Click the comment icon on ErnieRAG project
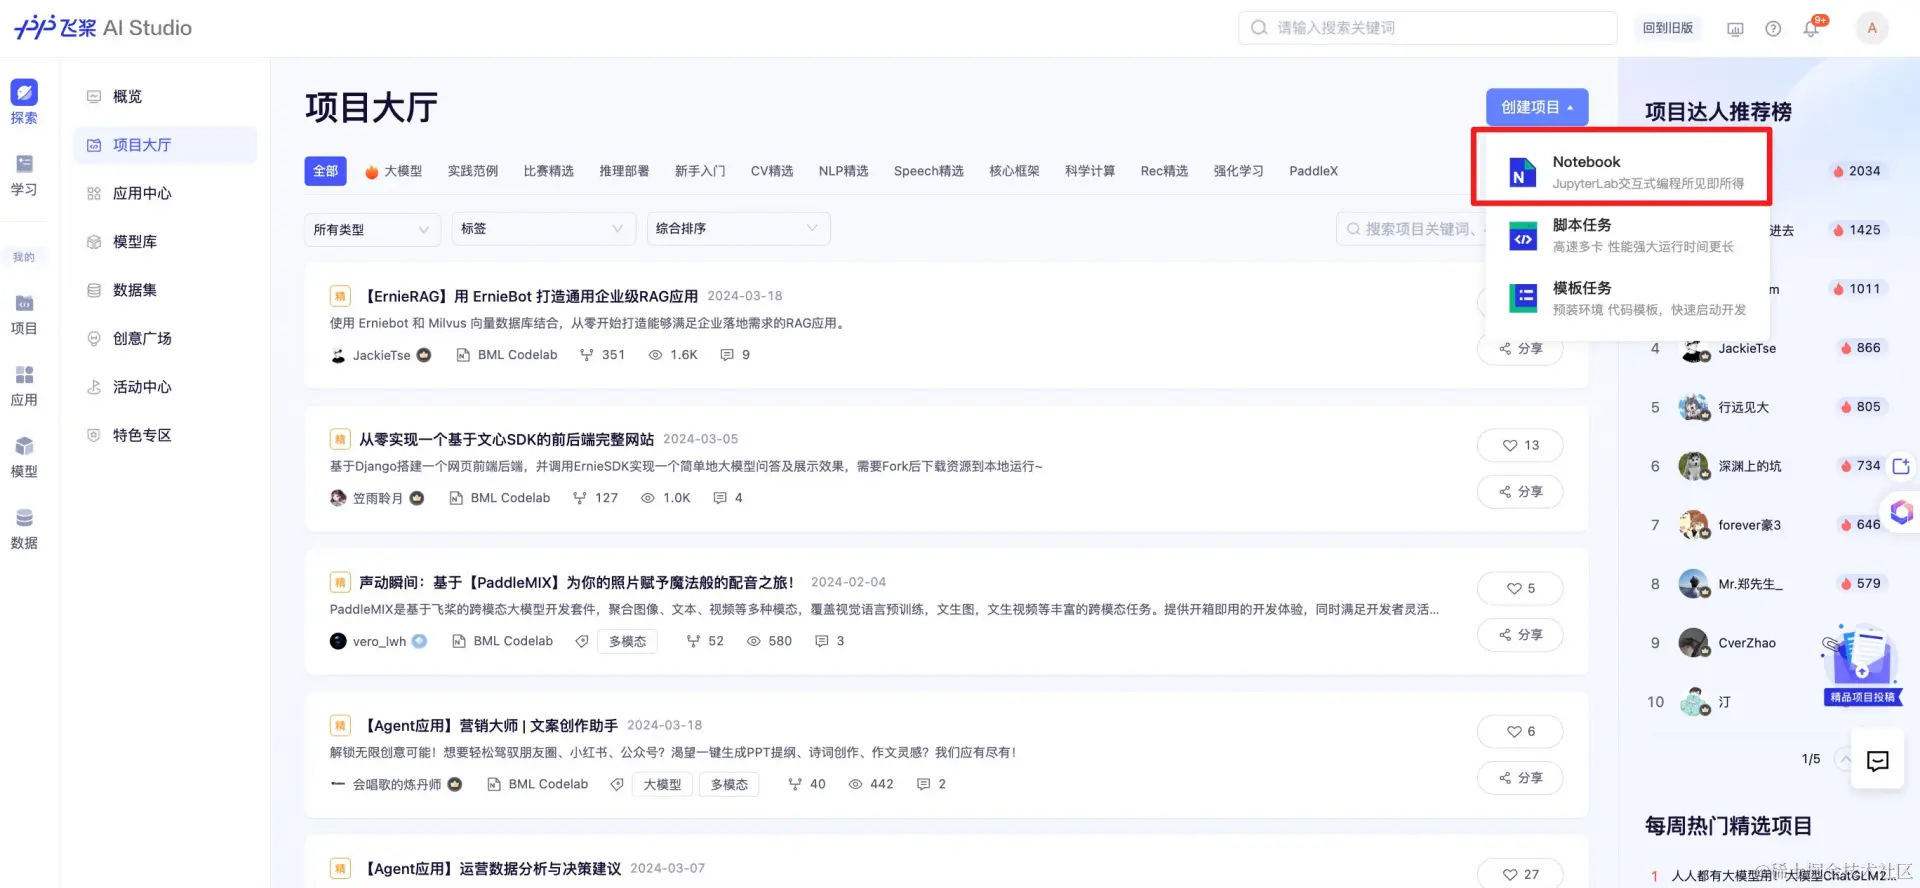This screenshot has height=888, width=1920. coord(727,355)
